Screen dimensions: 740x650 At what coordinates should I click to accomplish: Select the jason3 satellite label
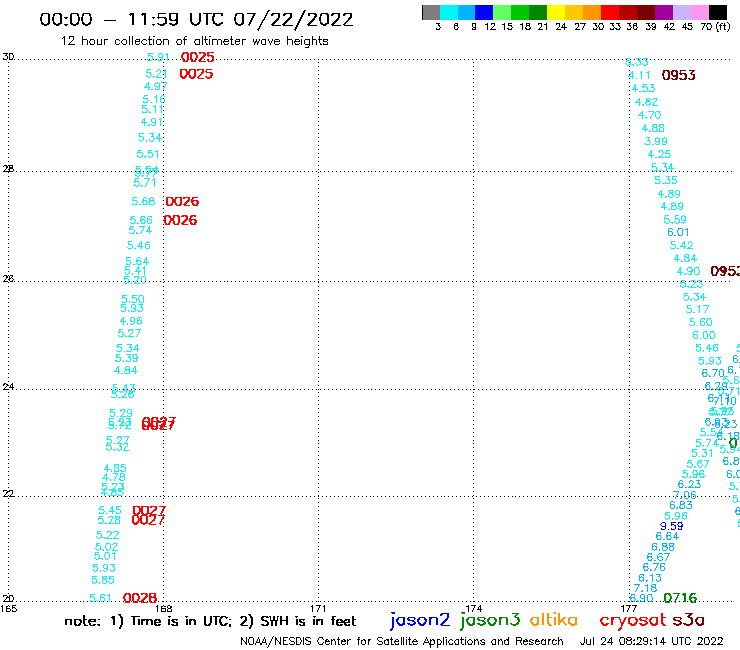pyautogui.click(x=490, y=620)
